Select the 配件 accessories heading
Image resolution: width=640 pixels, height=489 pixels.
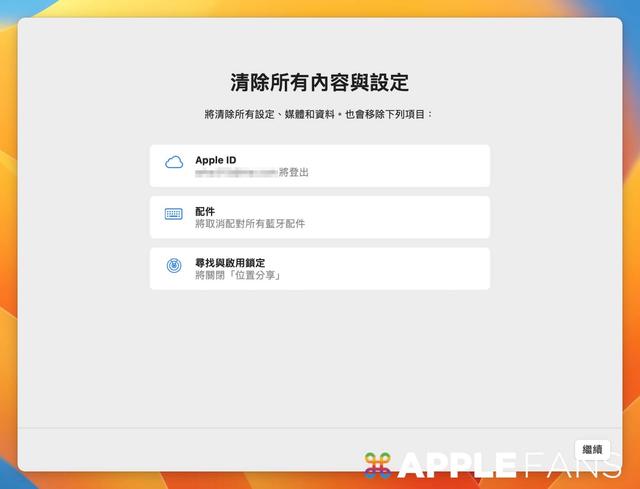click(x=205, y=211)
